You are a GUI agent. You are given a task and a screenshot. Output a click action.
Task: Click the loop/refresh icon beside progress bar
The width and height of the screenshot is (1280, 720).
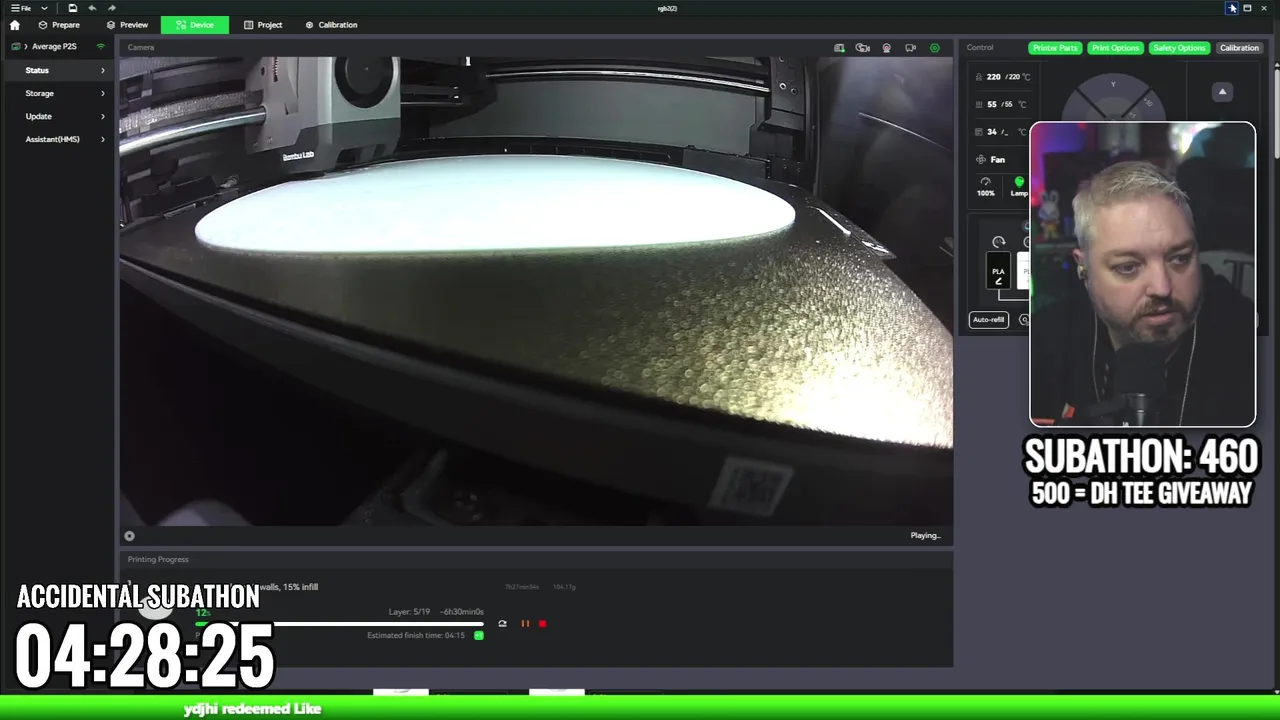[502, 624]
